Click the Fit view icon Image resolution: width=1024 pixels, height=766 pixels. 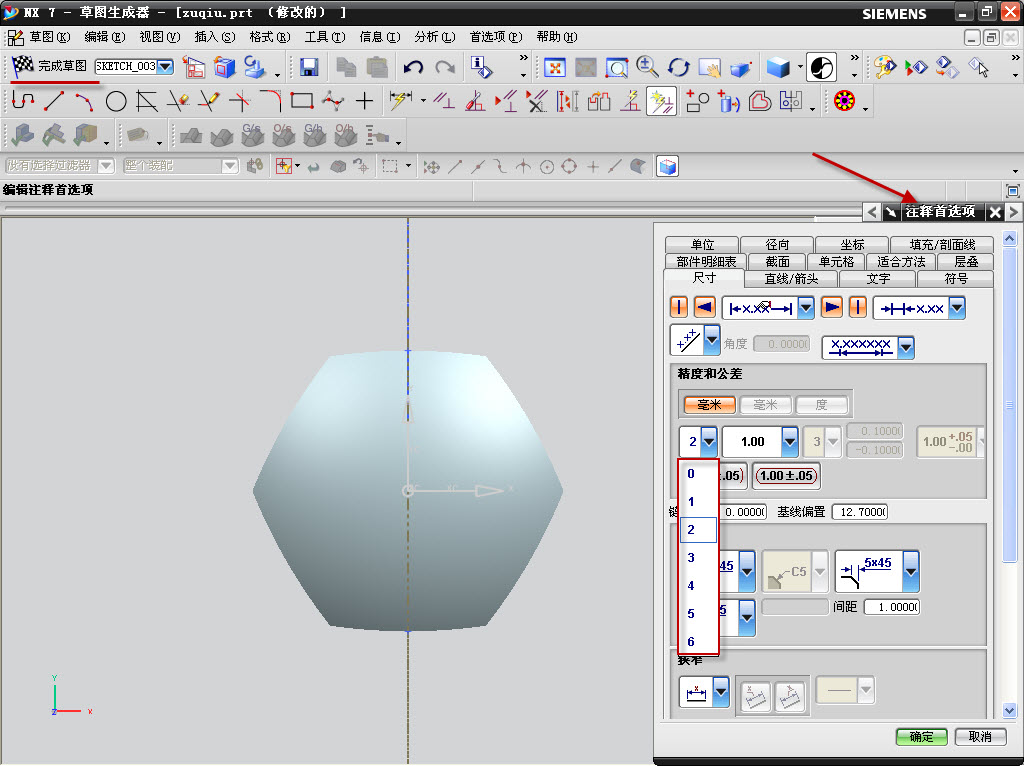pos(554,67)
